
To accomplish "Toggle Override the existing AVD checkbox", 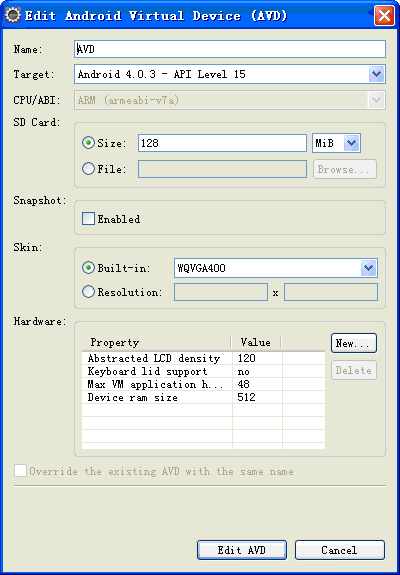I will (x=21, y=471).
